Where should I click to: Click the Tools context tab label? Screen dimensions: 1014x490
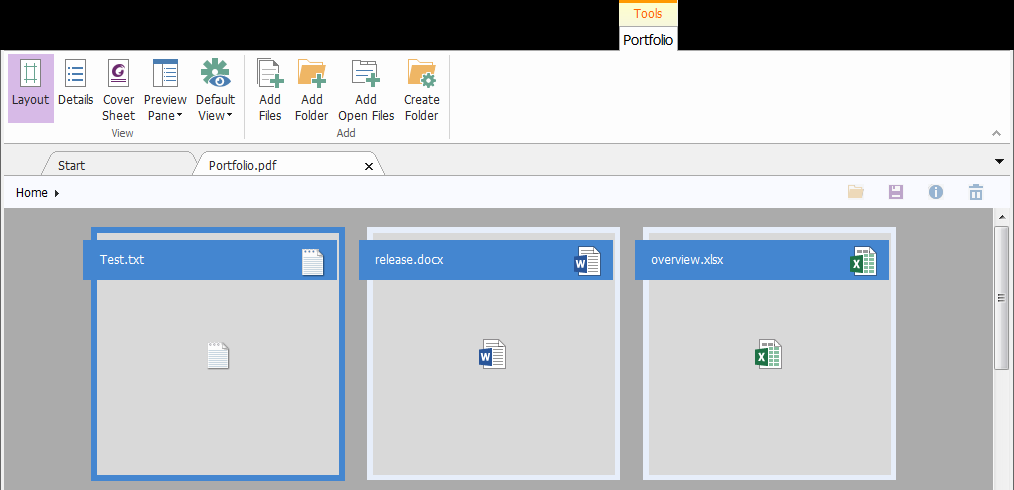(648, 14)
